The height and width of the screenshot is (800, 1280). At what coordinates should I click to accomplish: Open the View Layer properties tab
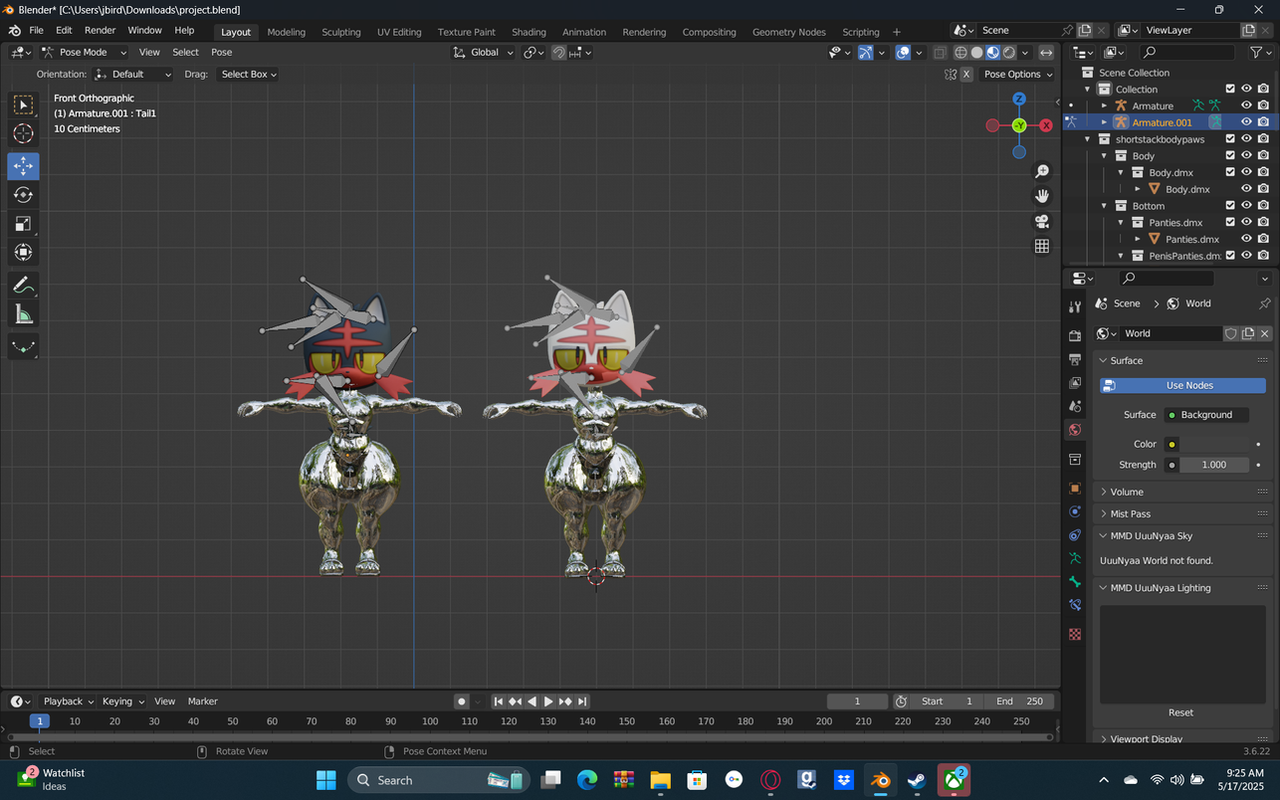(x=1075, y=383)
